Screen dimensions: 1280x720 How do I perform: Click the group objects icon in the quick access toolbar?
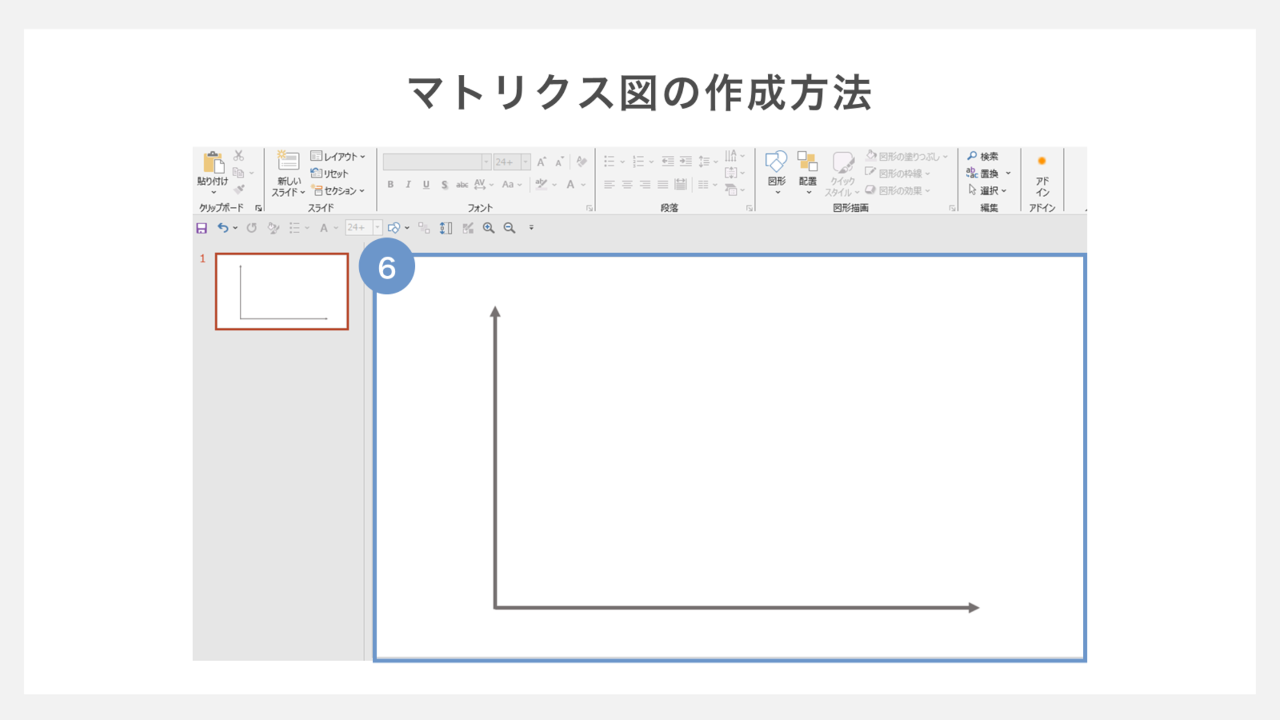[424, 228]
